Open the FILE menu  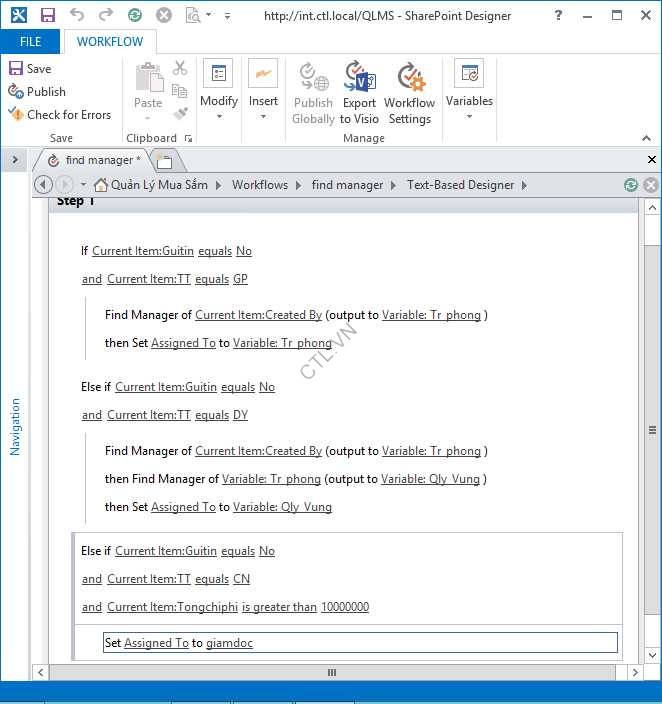tap(30, 42)
